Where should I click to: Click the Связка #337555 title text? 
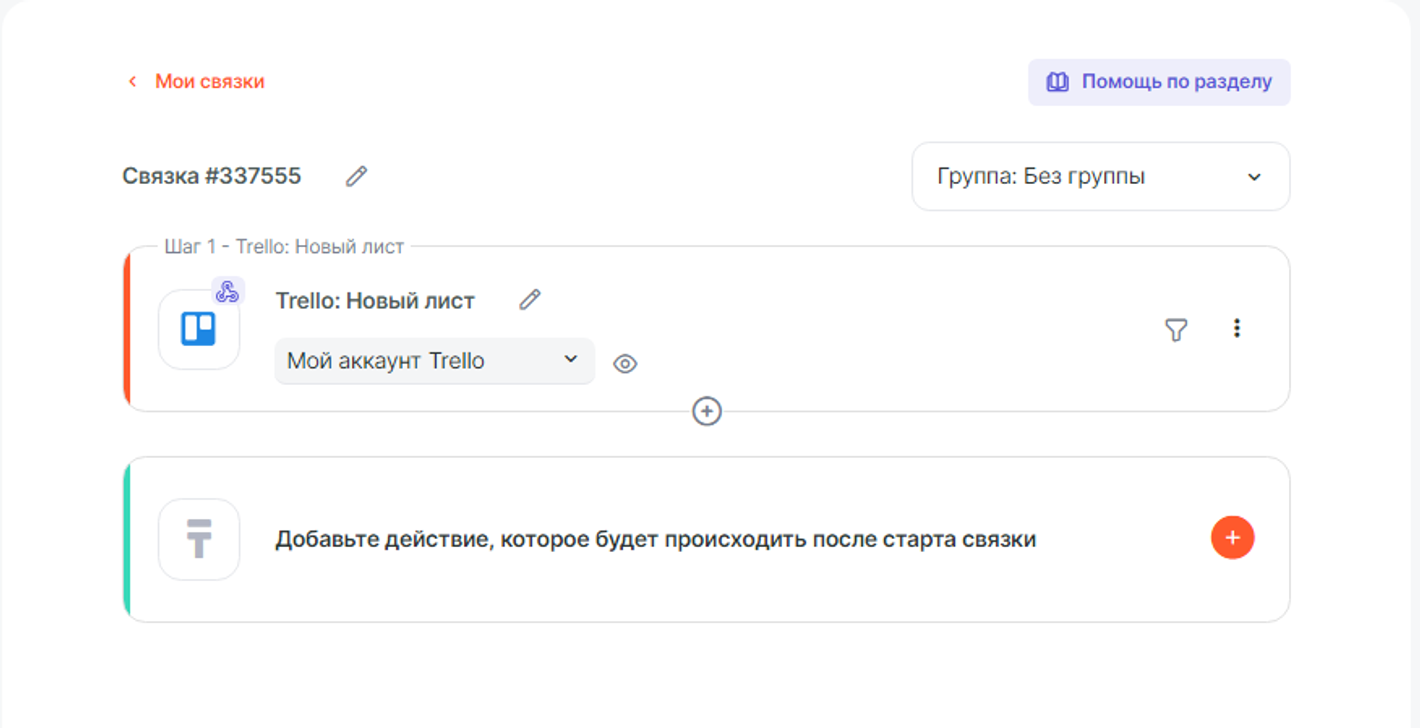coord(212,177)
